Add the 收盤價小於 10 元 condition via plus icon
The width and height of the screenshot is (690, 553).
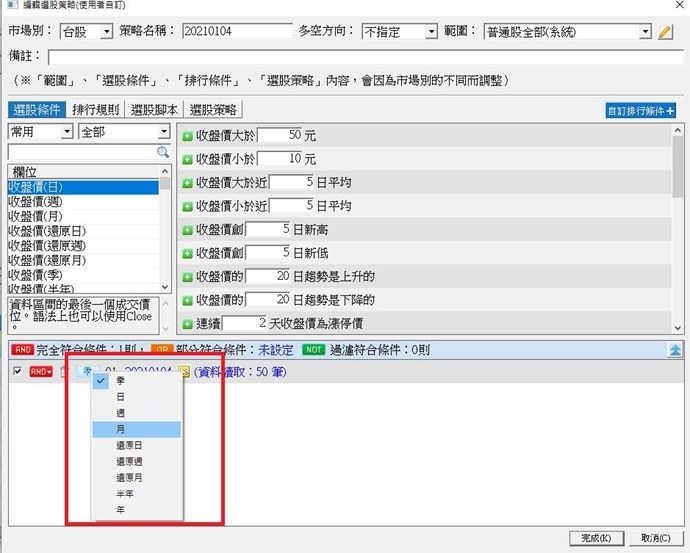(187, 159)
